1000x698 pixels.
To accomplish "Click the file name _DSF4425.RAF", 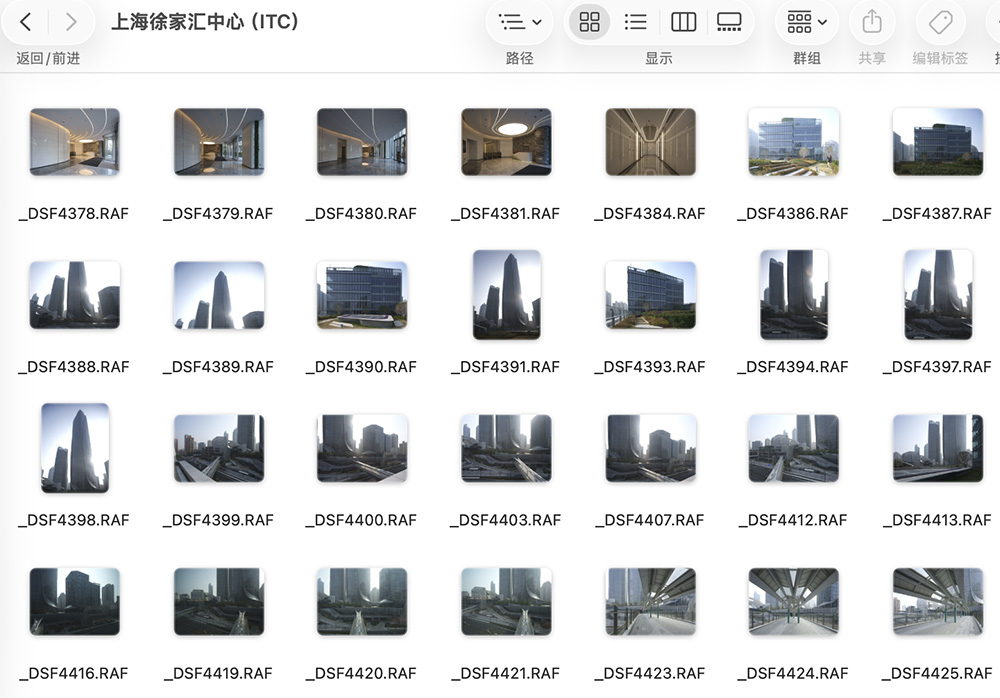I will coord(938,673).
